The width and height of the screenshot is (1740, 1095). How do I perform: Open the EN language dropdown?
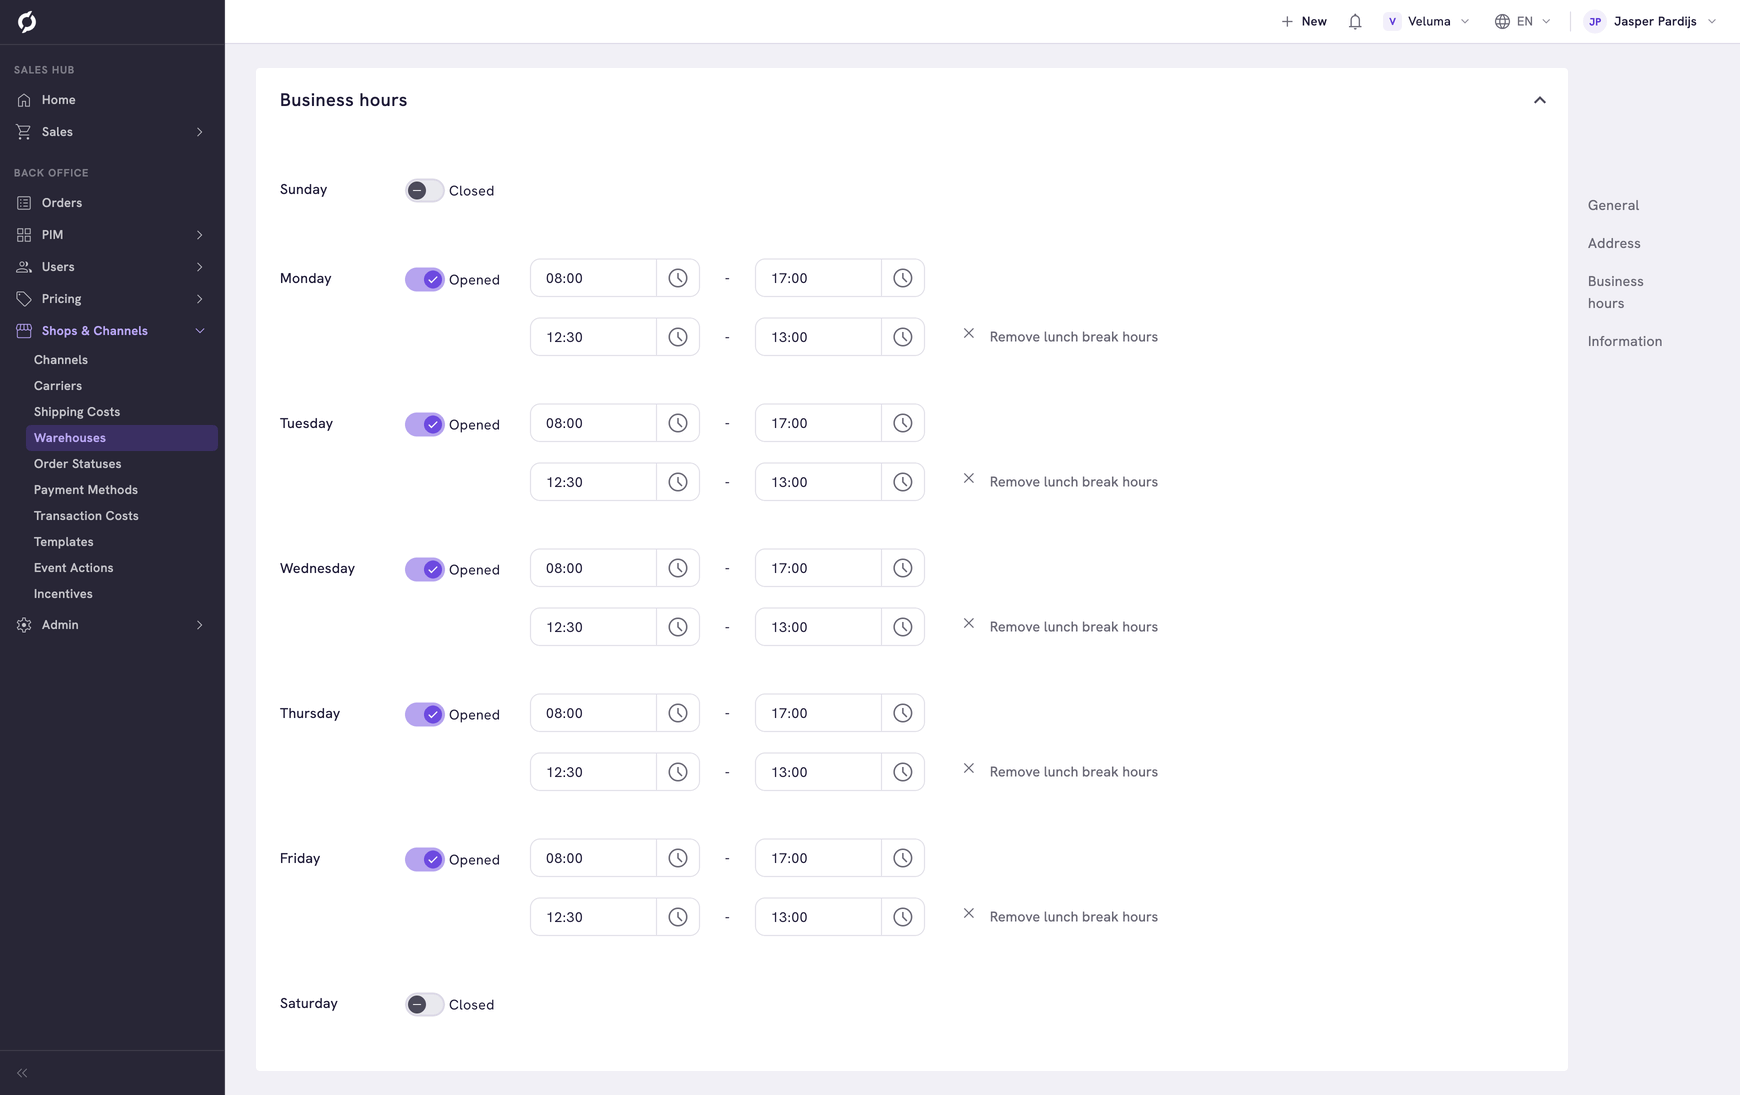[1523, 21]
